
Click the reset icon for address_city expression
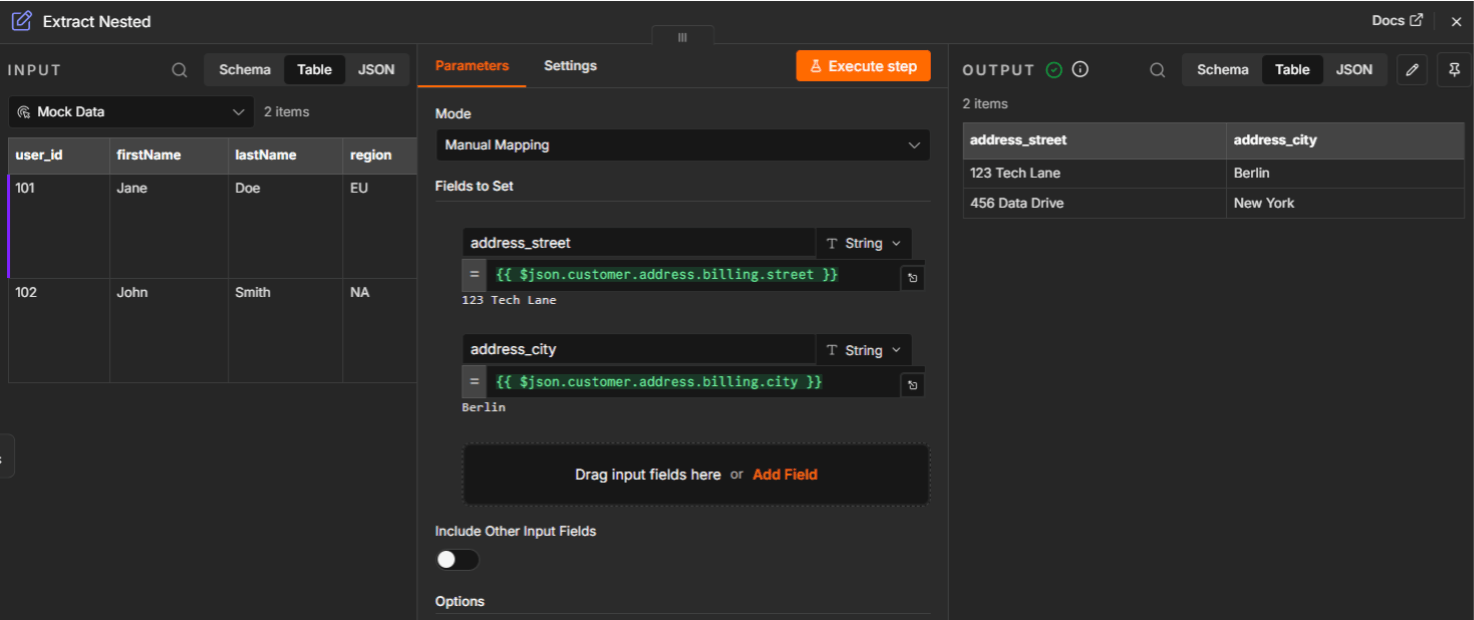[912, 386]
